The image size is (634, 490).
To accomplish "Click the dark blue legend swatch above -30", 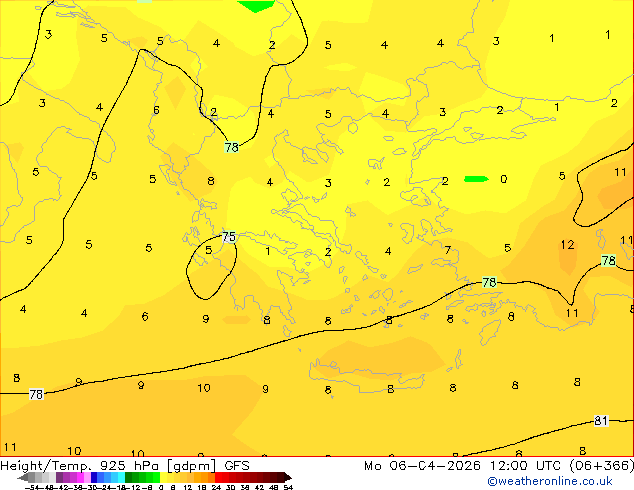I will coord(94,478).
